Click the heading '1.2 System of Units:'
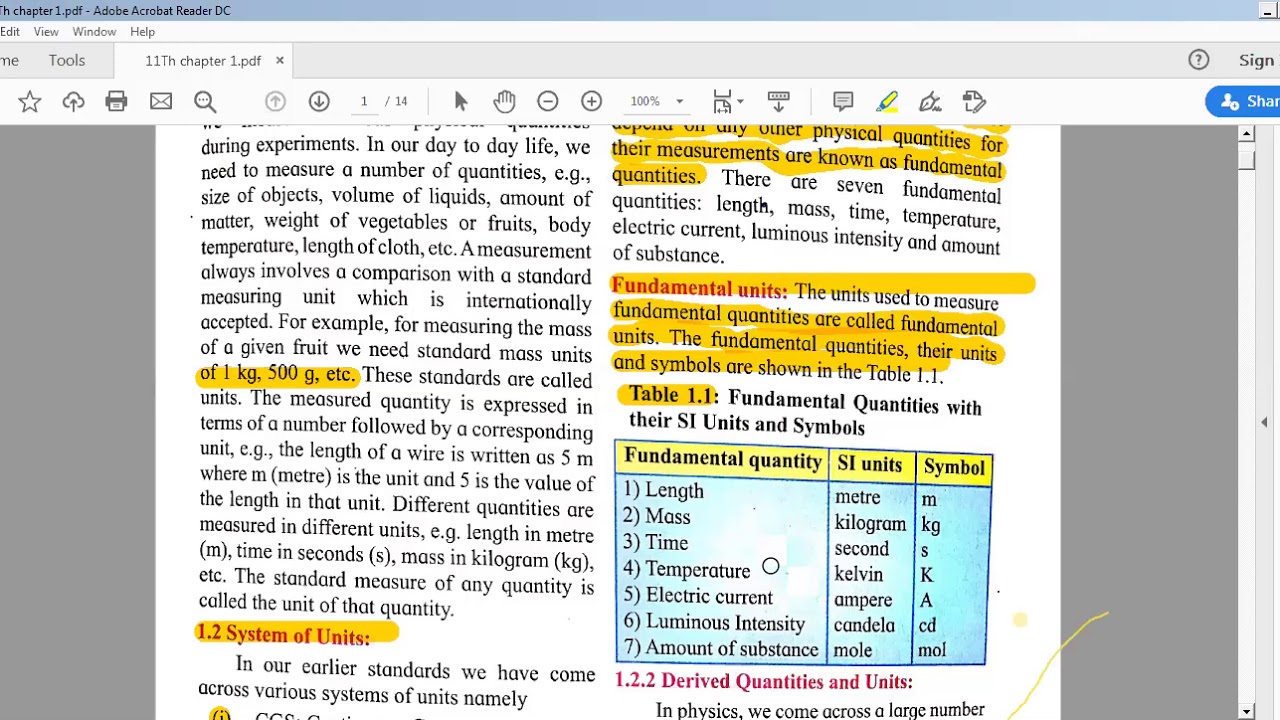Screen dimensions: 1280x720 point(283,634)
